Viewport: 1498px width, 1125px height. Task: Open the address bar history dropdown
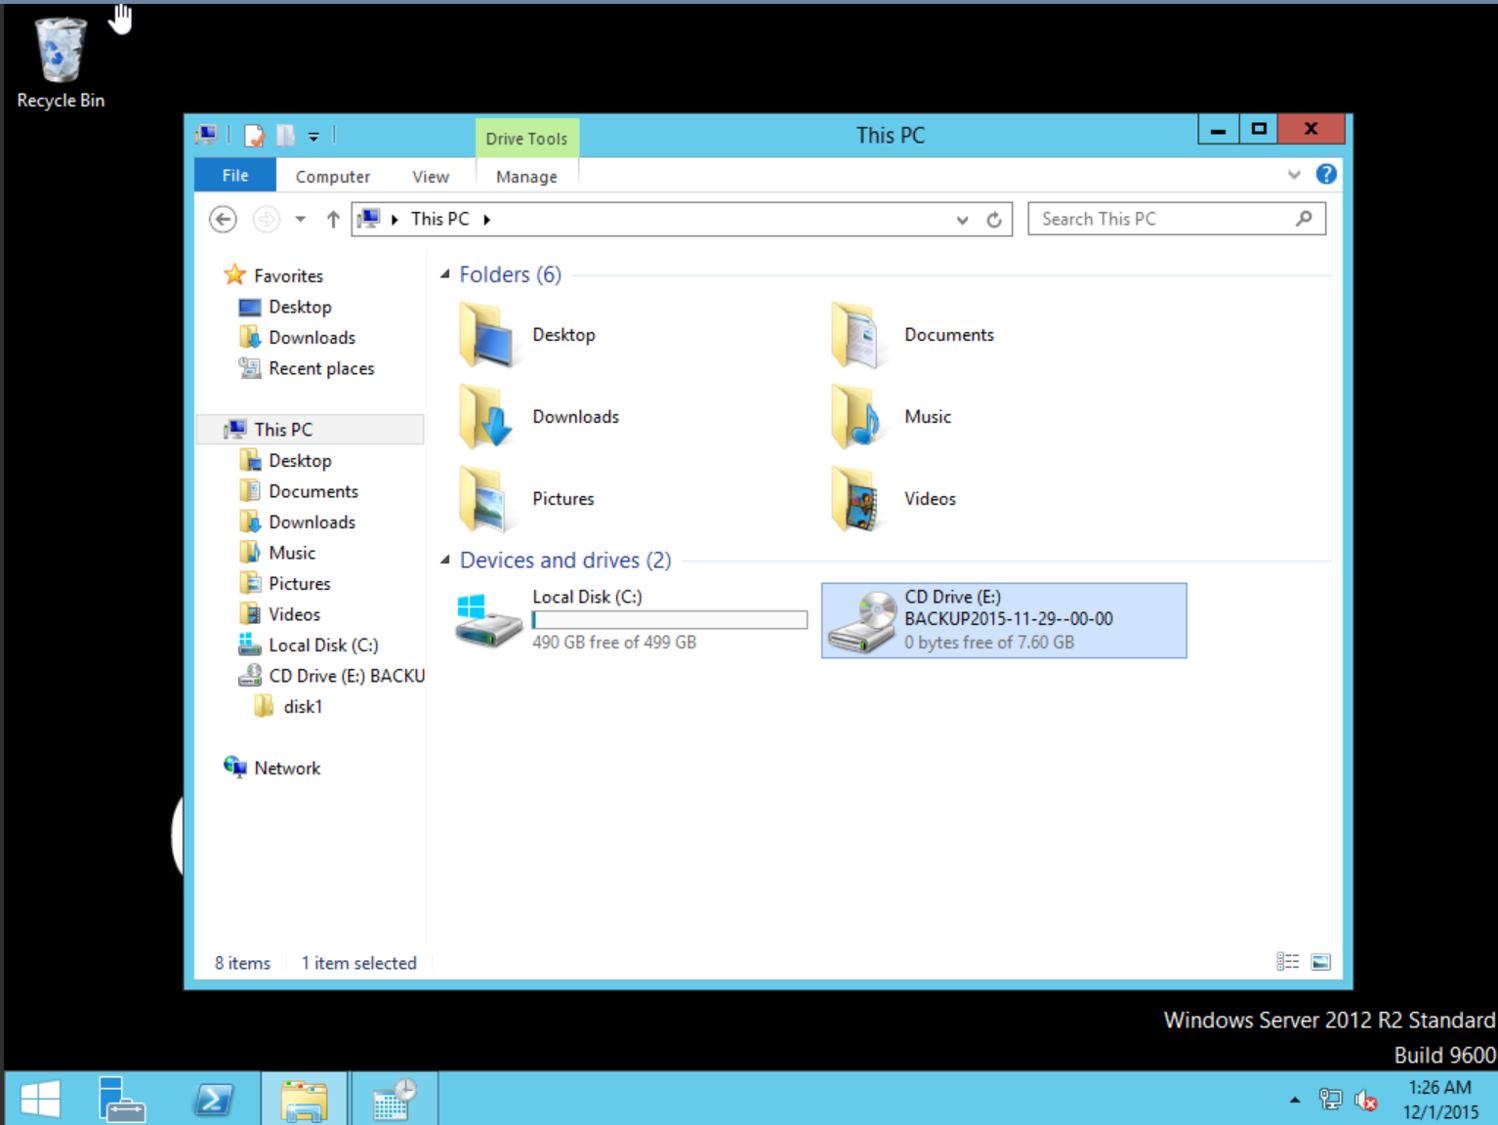pos(962,220)
